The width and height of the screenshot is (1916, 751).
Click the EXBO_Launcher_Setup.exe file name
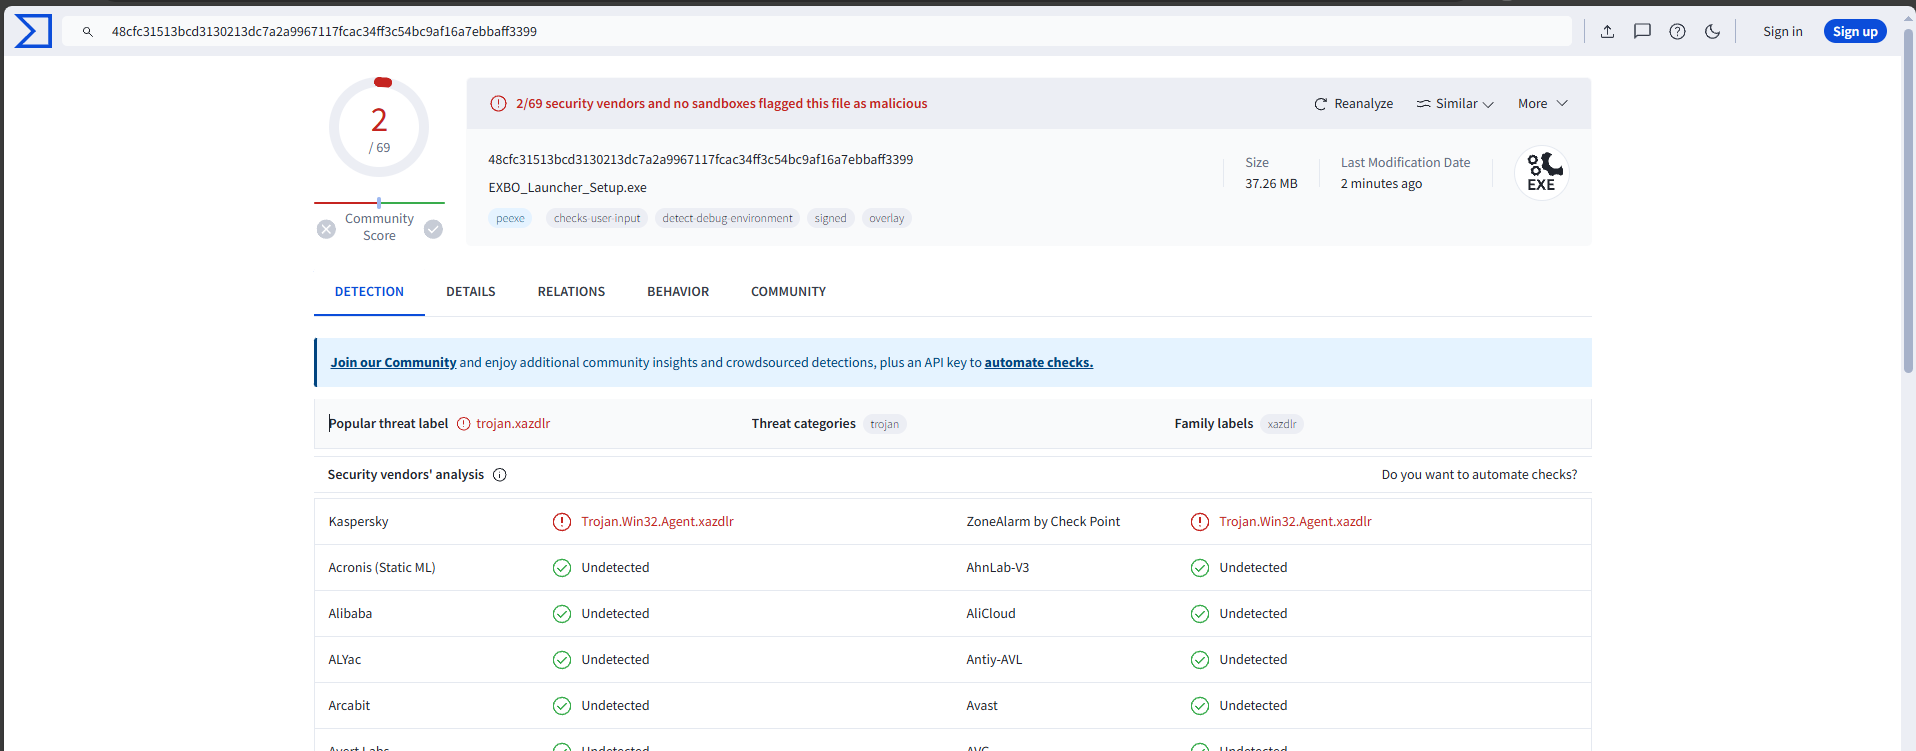click(x=567, y=188)
